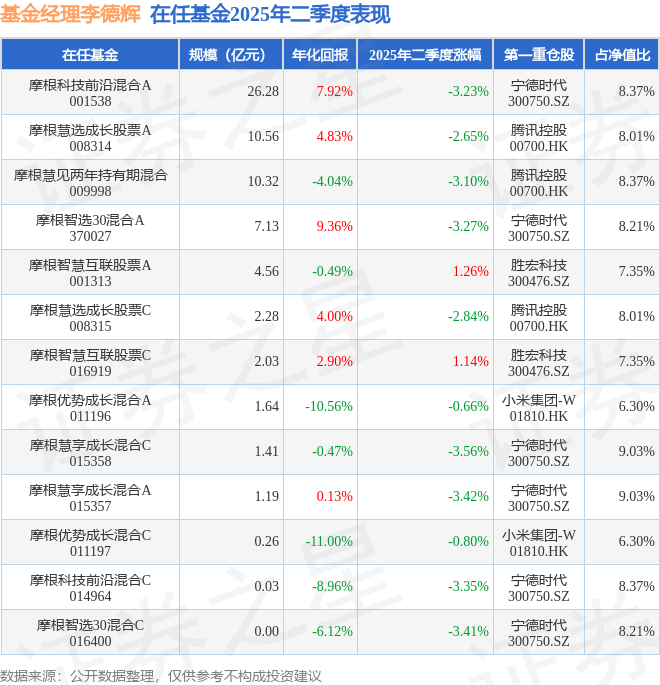This screenshot has width=660, height=685.
Task: Click 胜宏科技 300476.SZ in the 001313 row
Action: (x=539, y=273)
